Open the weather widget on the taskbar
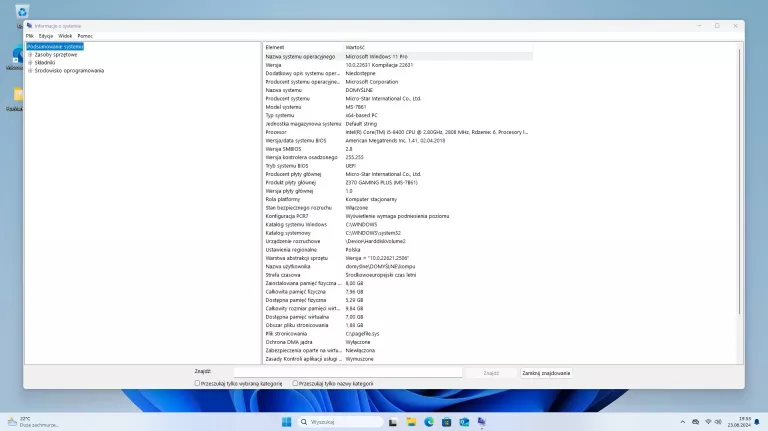The height and width of the screenshot is (431, 768). pos(33,422)
